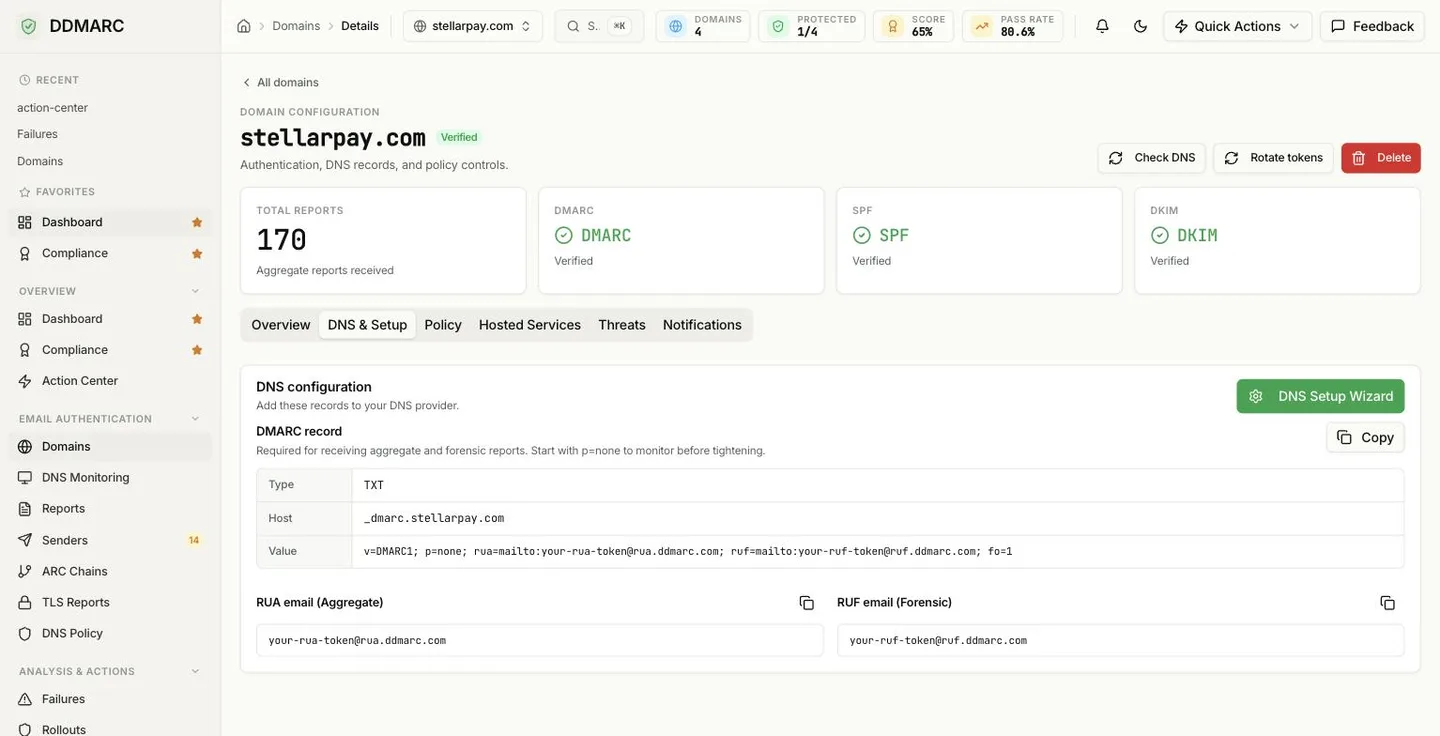Launch the DNS Setup Wizard
Image resolution: width=1440 pixels, height=736 pixels.
point(1320,396)
